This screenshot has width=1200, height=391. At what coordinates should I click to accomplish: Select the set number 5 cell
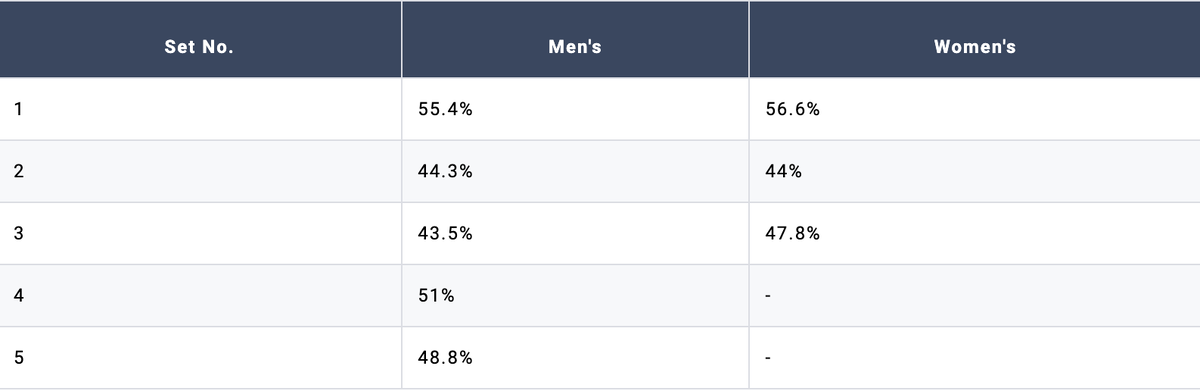[x=200, y=357]
